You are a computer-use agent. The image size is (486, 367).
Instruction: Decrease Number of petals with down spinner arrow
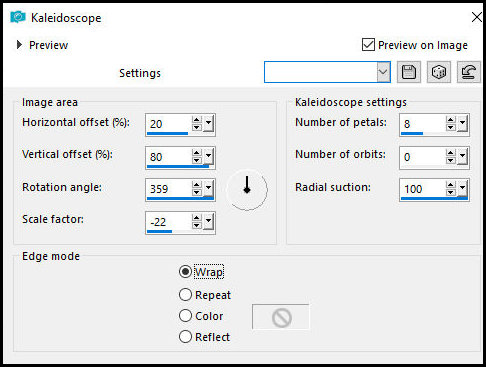(451, 127)
